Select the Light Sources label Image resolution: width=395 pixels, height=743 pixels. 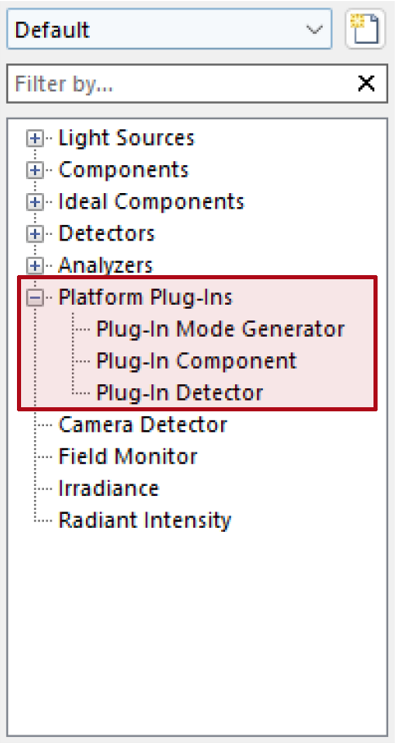tap(126, 138)
